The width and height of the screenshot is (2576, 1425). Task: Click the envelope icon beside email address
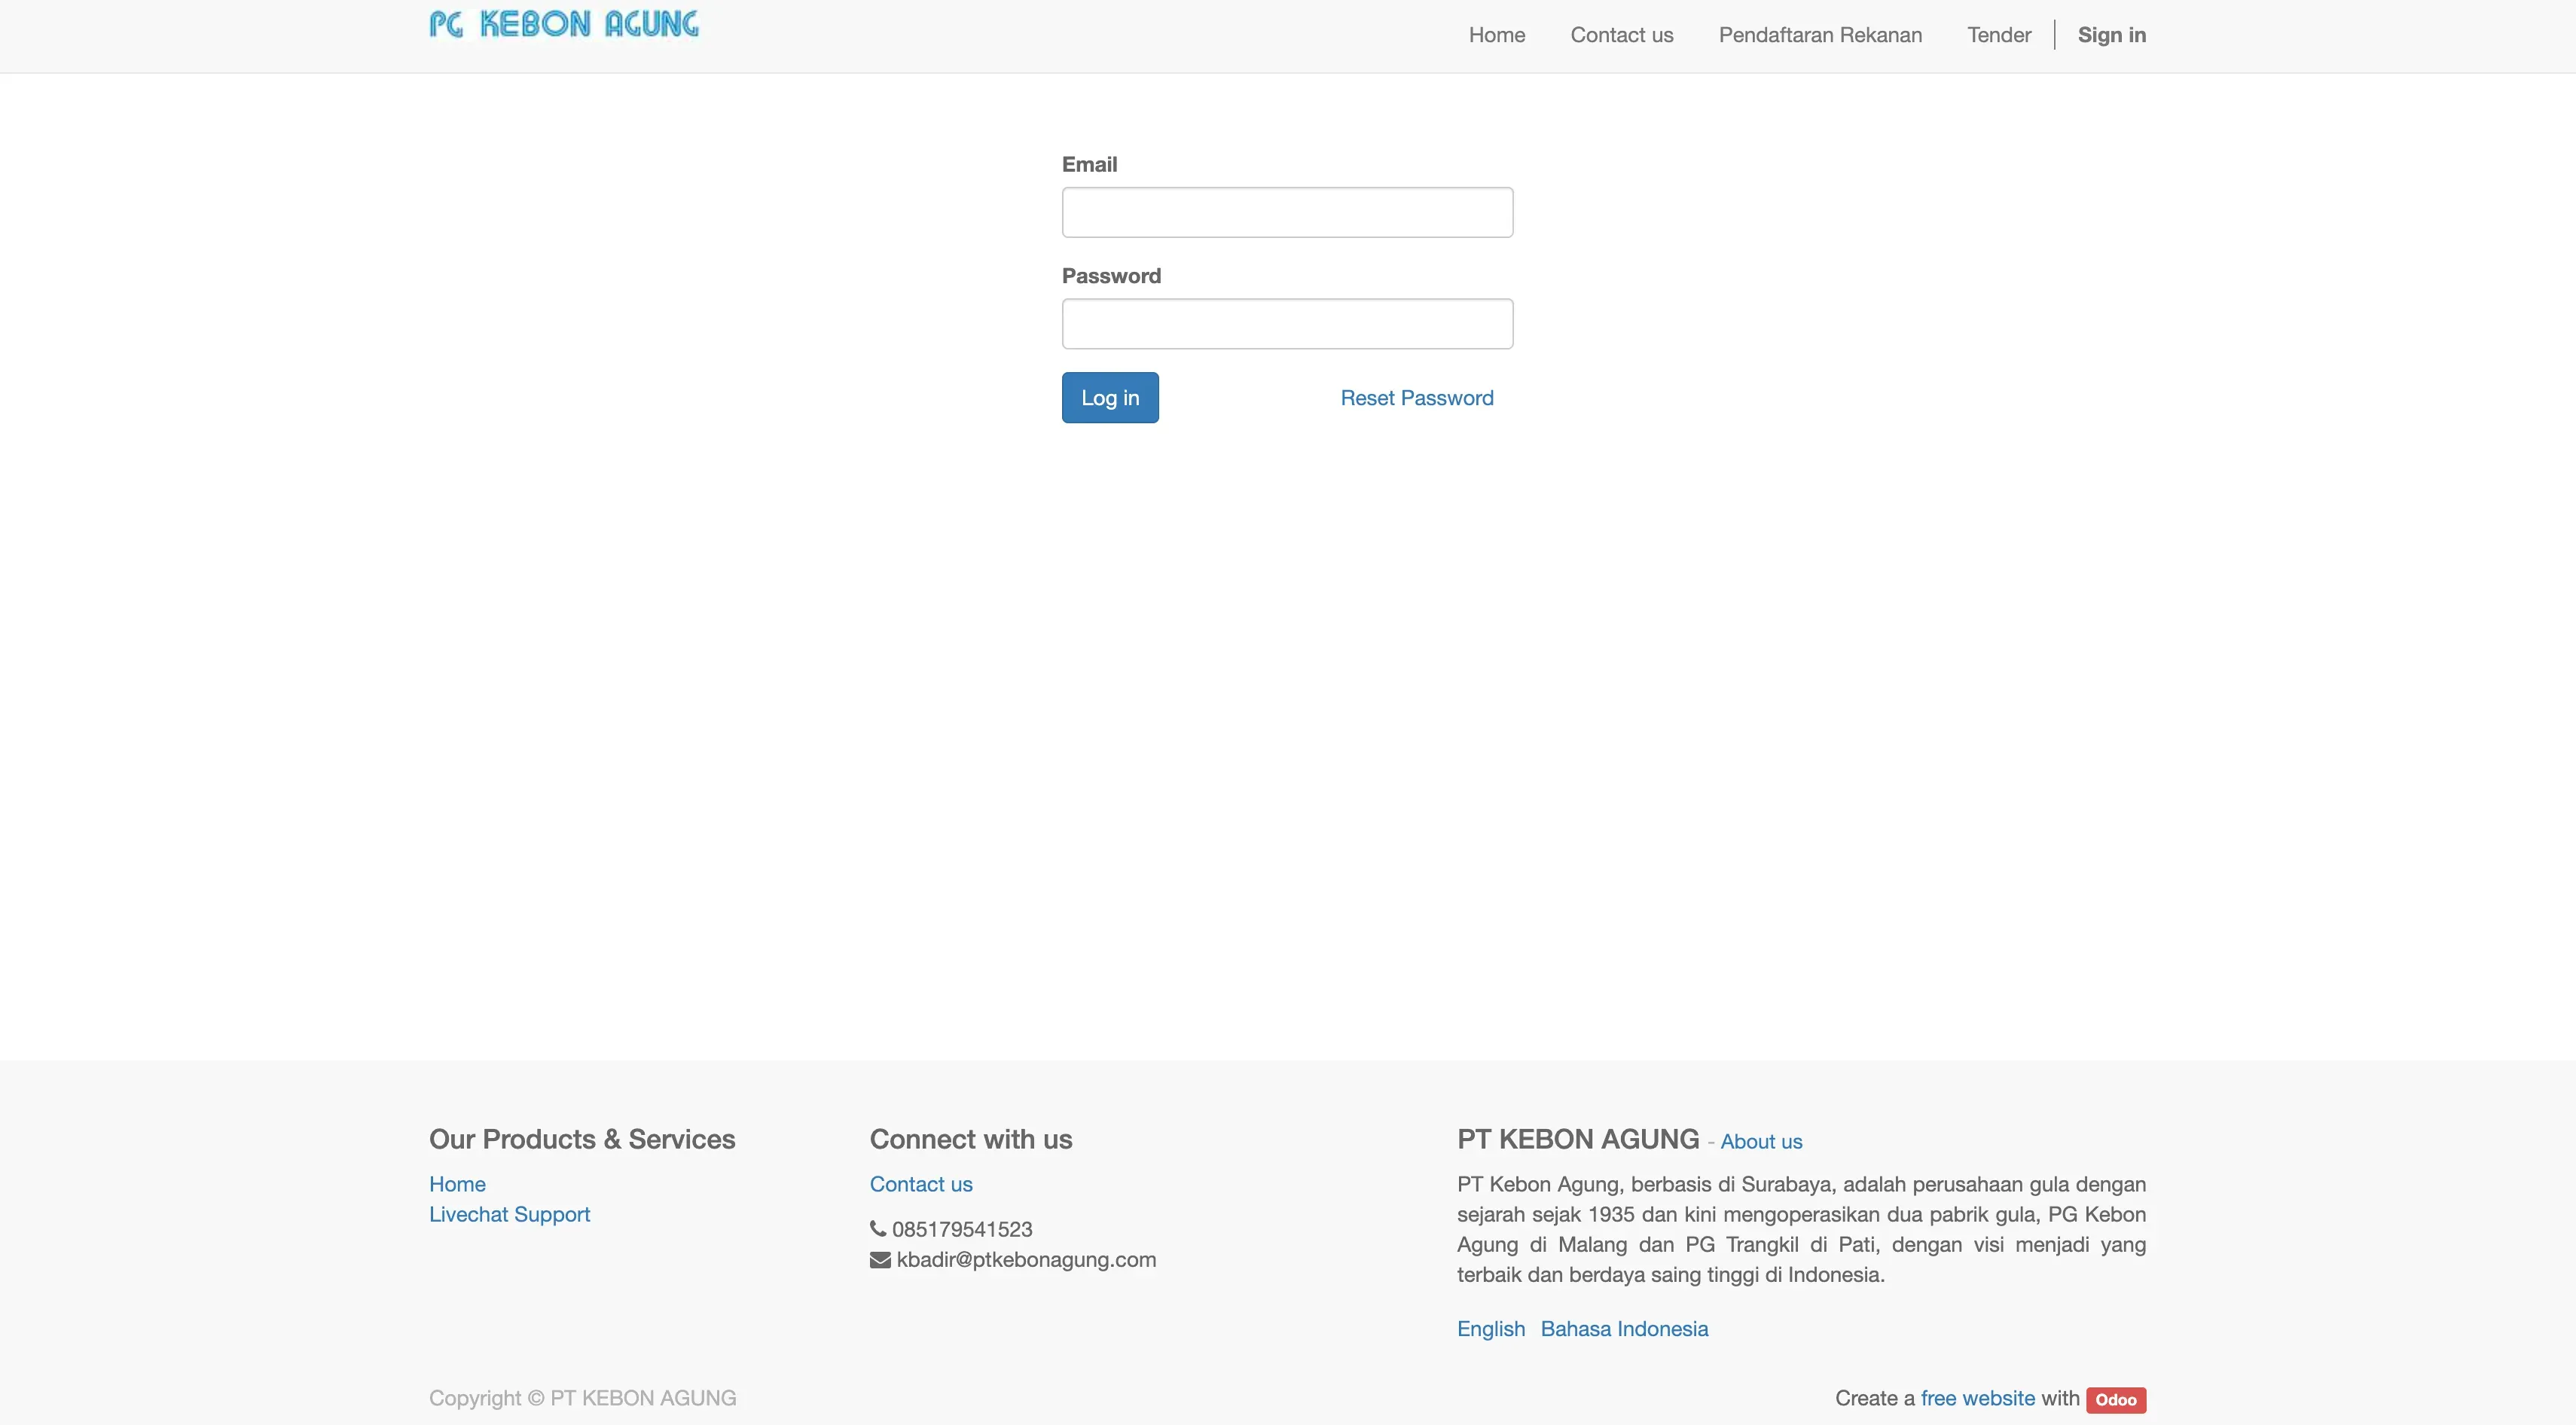[880, 1260]
